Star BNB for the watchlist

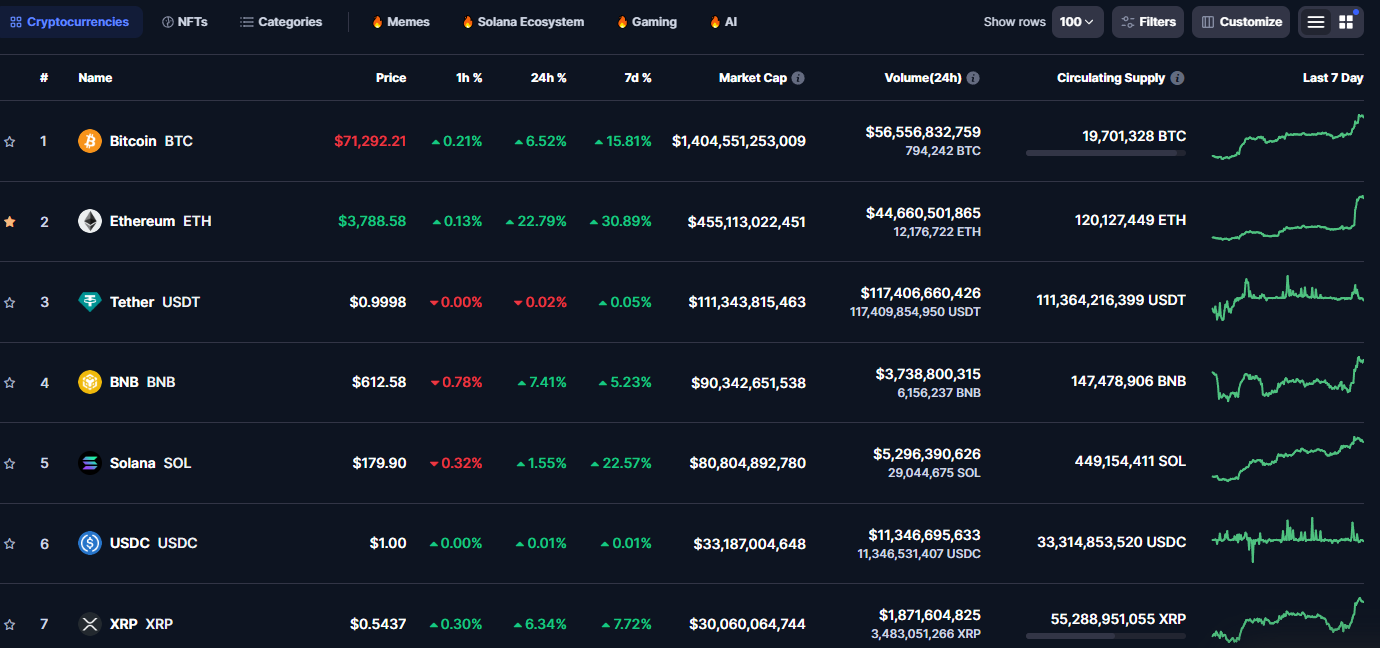pos(10,383)
